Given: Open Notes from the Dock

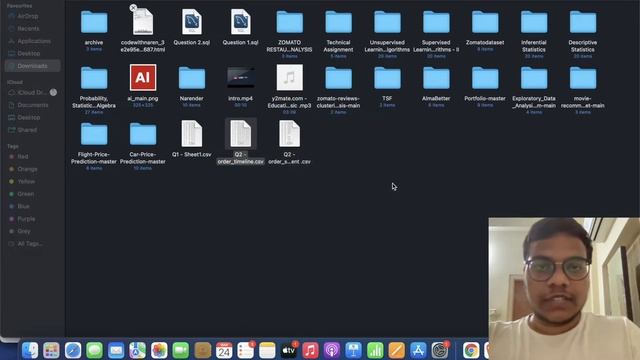Looking at the screenshot, I should (x=267, y=350).
